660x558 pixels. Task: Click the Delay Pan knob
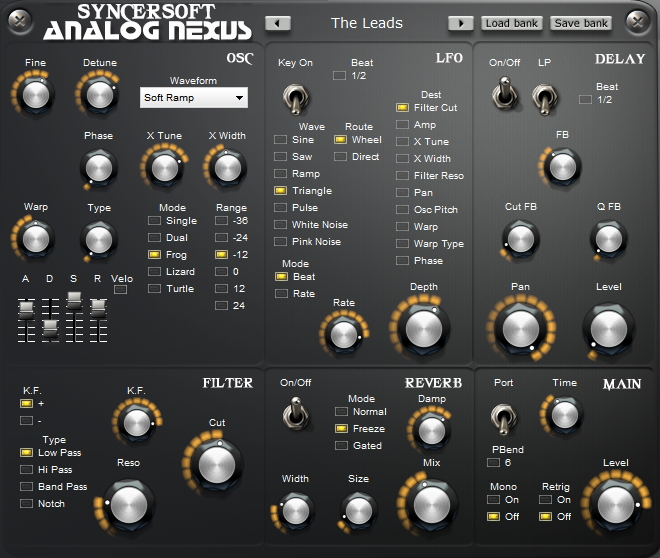coord(521,329)
